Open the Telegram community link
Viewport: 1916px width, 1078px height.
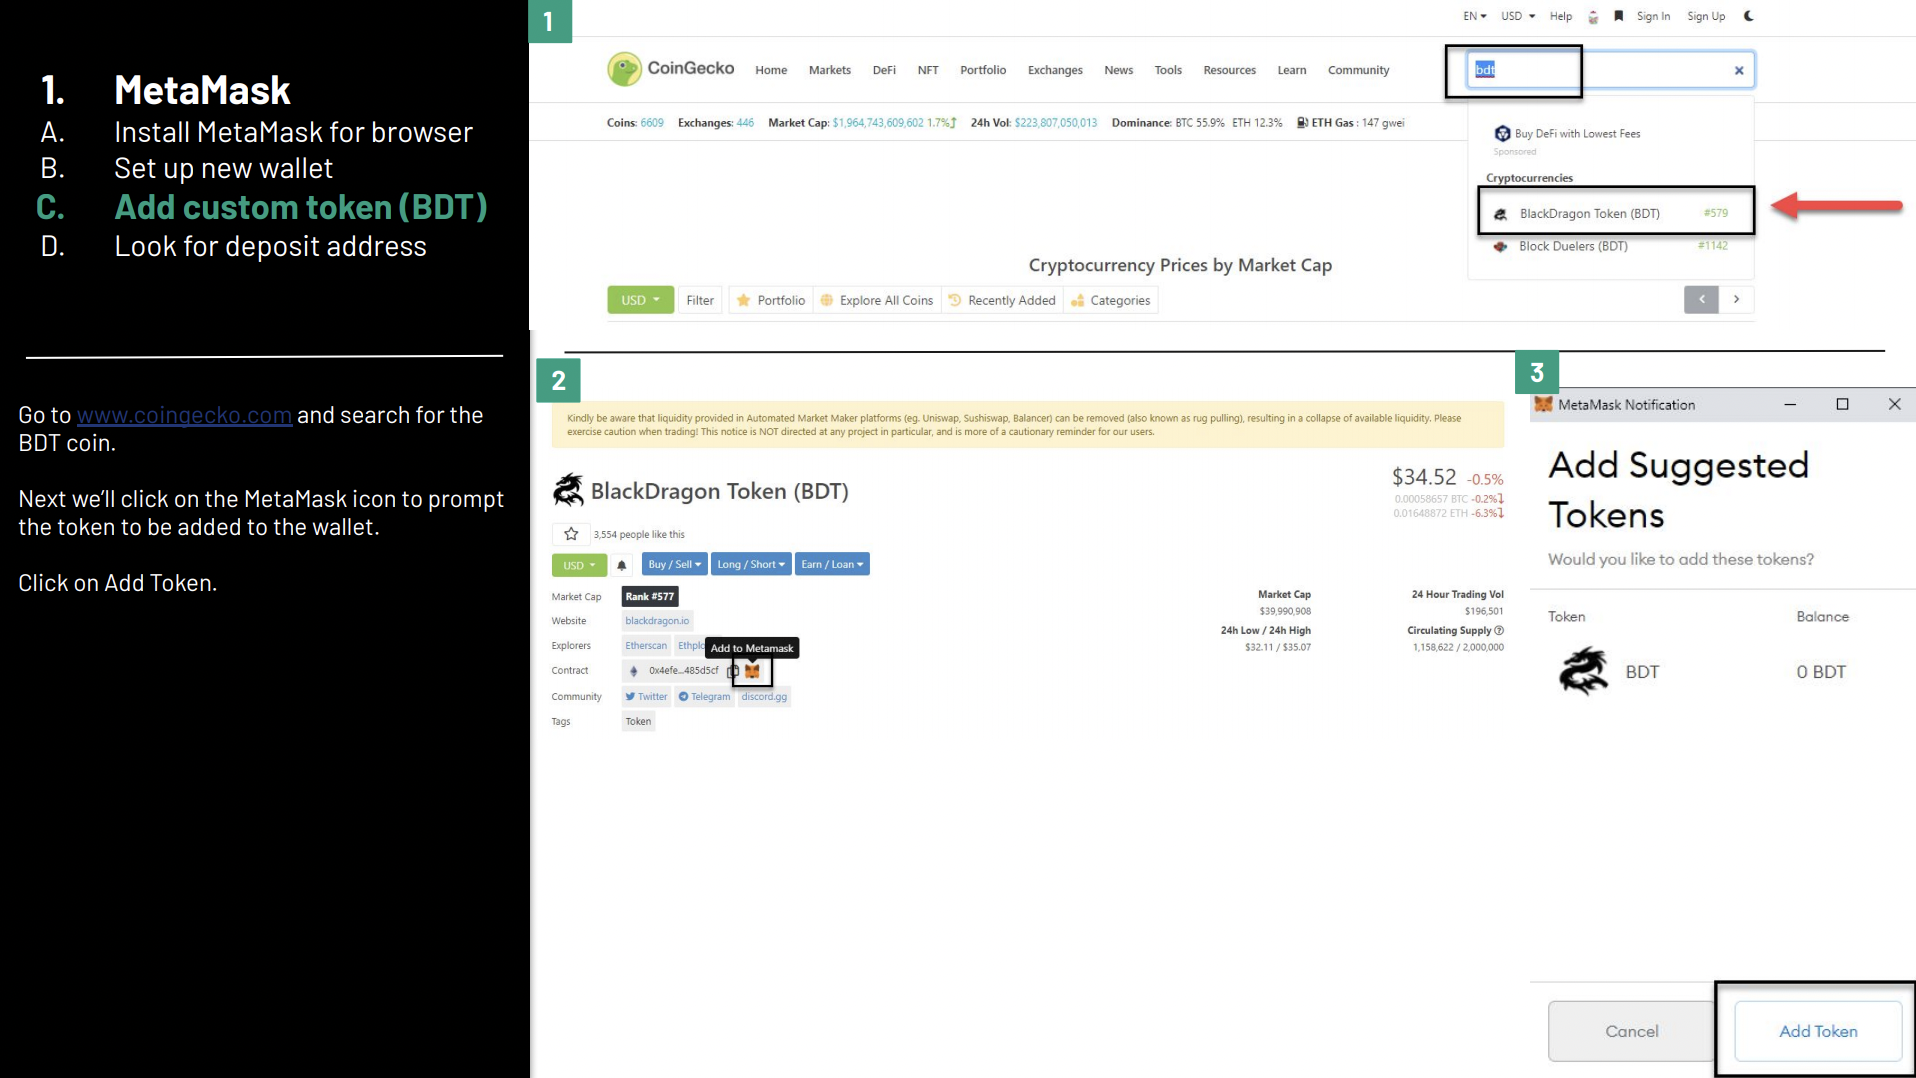click(x=704, y=697)
